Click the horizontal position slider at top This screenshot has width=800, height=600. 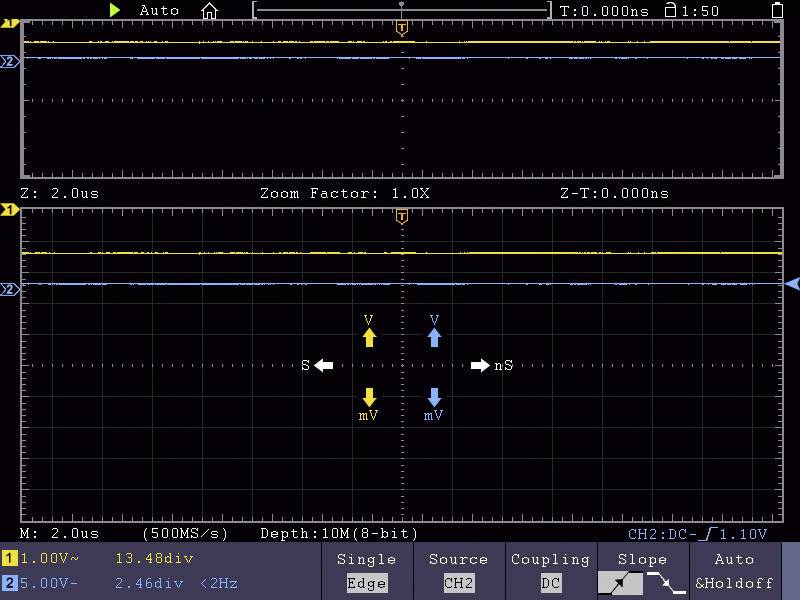(402, 9)
